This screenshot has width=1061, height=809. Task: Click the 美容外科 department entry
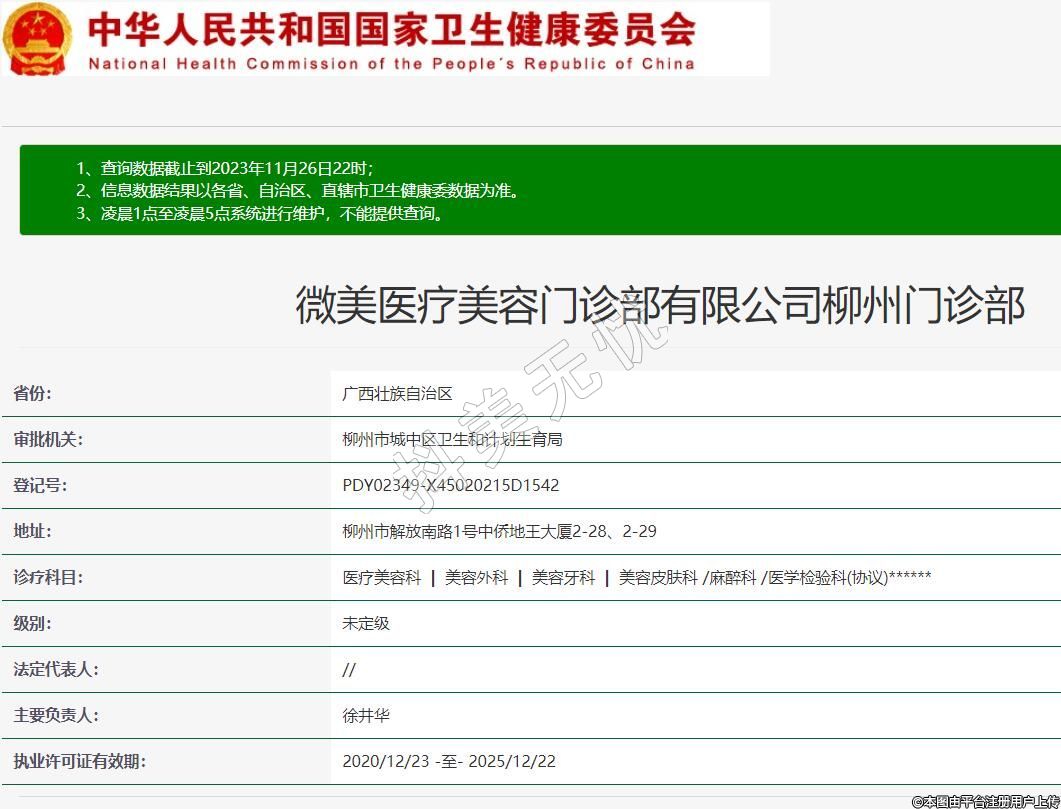476,577
